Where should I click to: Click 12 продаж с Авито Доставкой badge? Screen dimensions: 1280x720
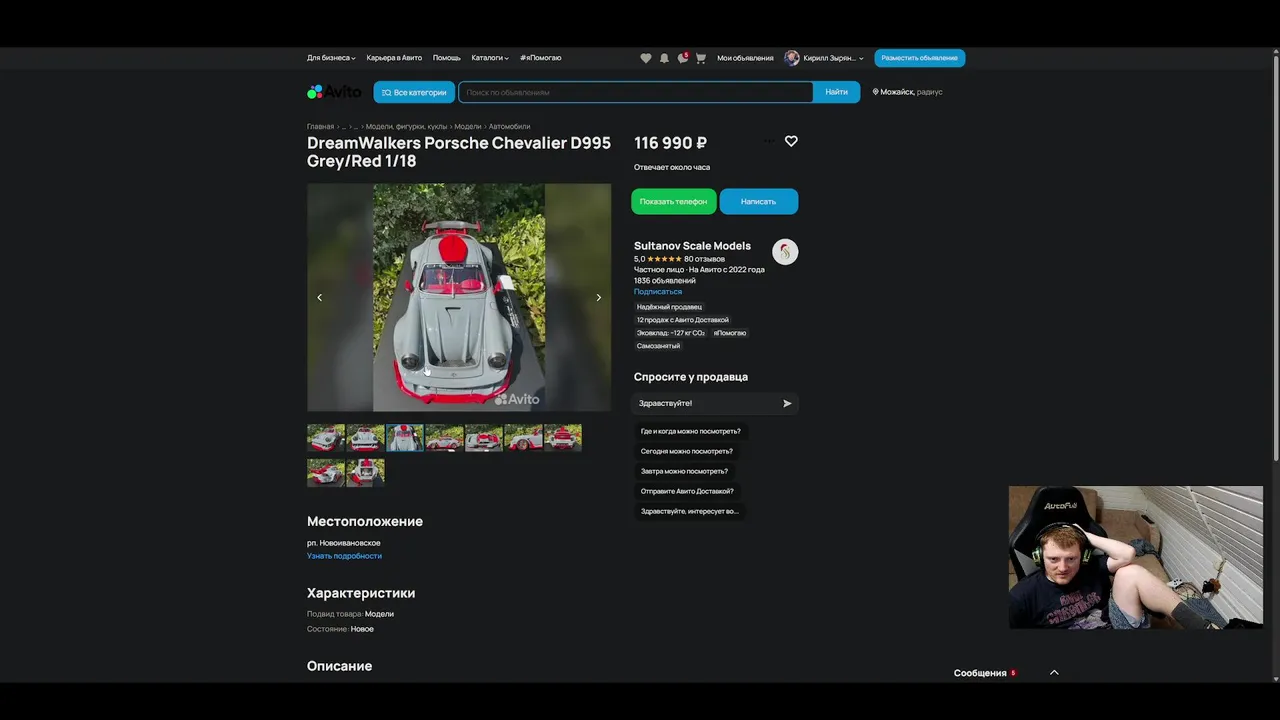point(683,320)
